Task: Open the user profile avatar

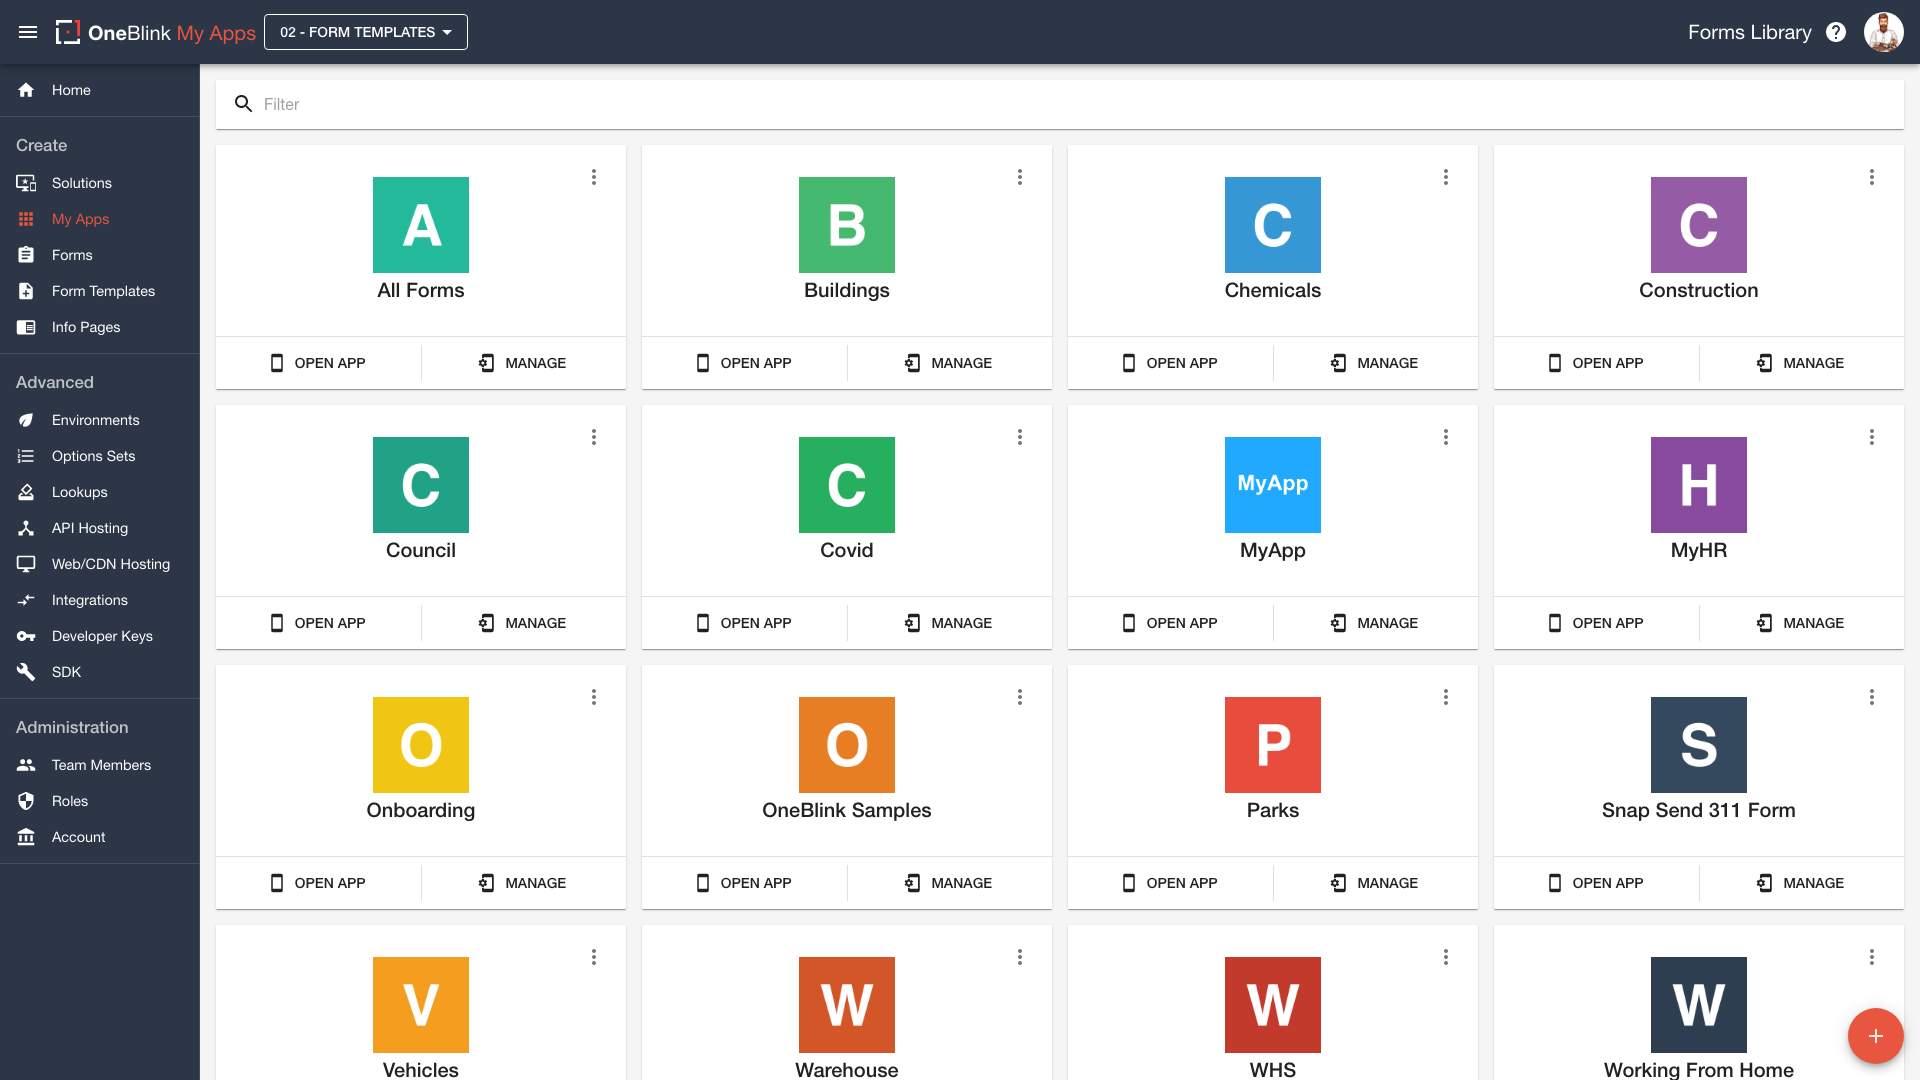Action: [x=1883, y=32]
